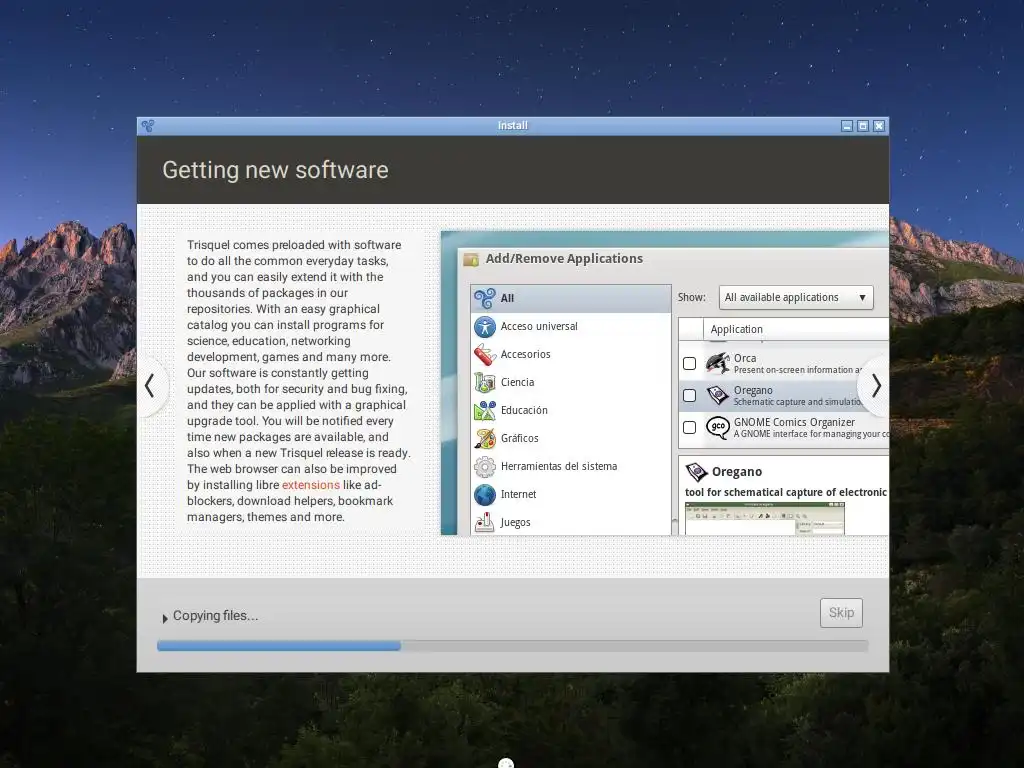Check the GNOME Comics Organizer checkbox
This screenshot has width=1024, height=768.
tap(689, 428)
